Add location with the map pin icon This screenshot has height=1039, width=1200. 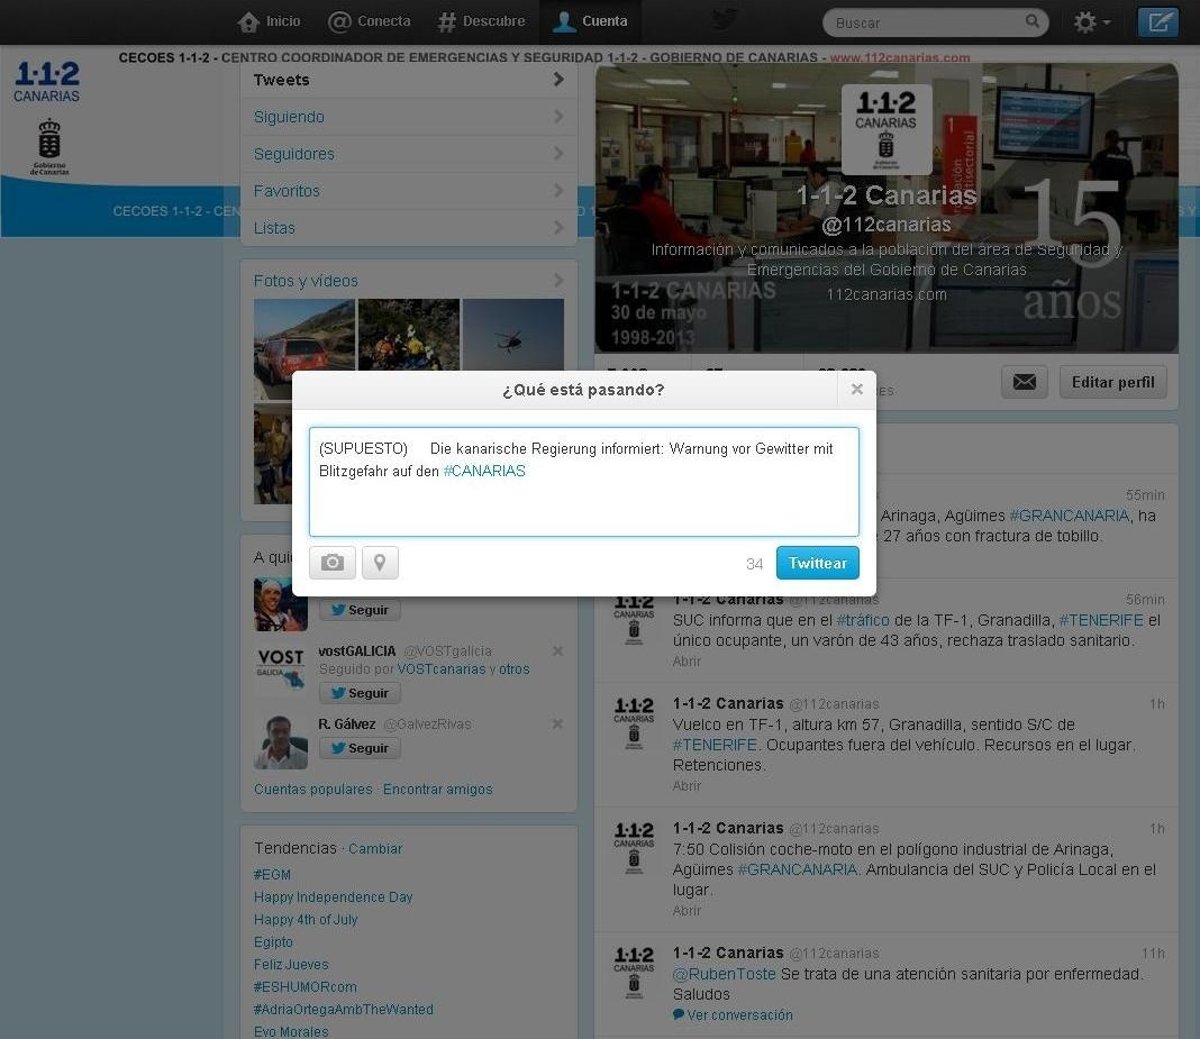pos(380,563)
